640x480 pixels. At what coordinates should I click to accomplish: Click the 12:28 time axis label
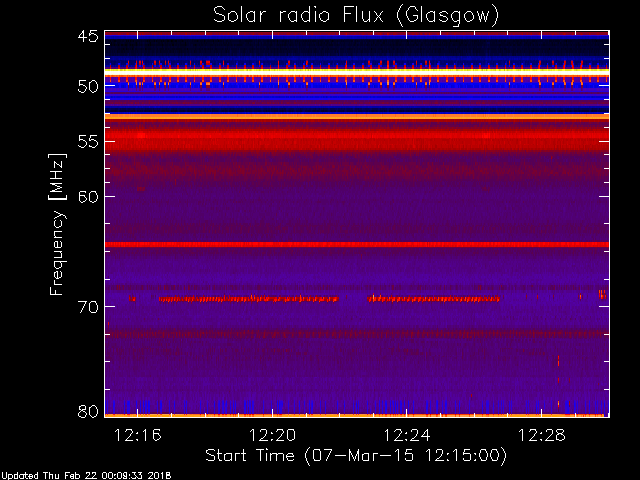point(541,435)
